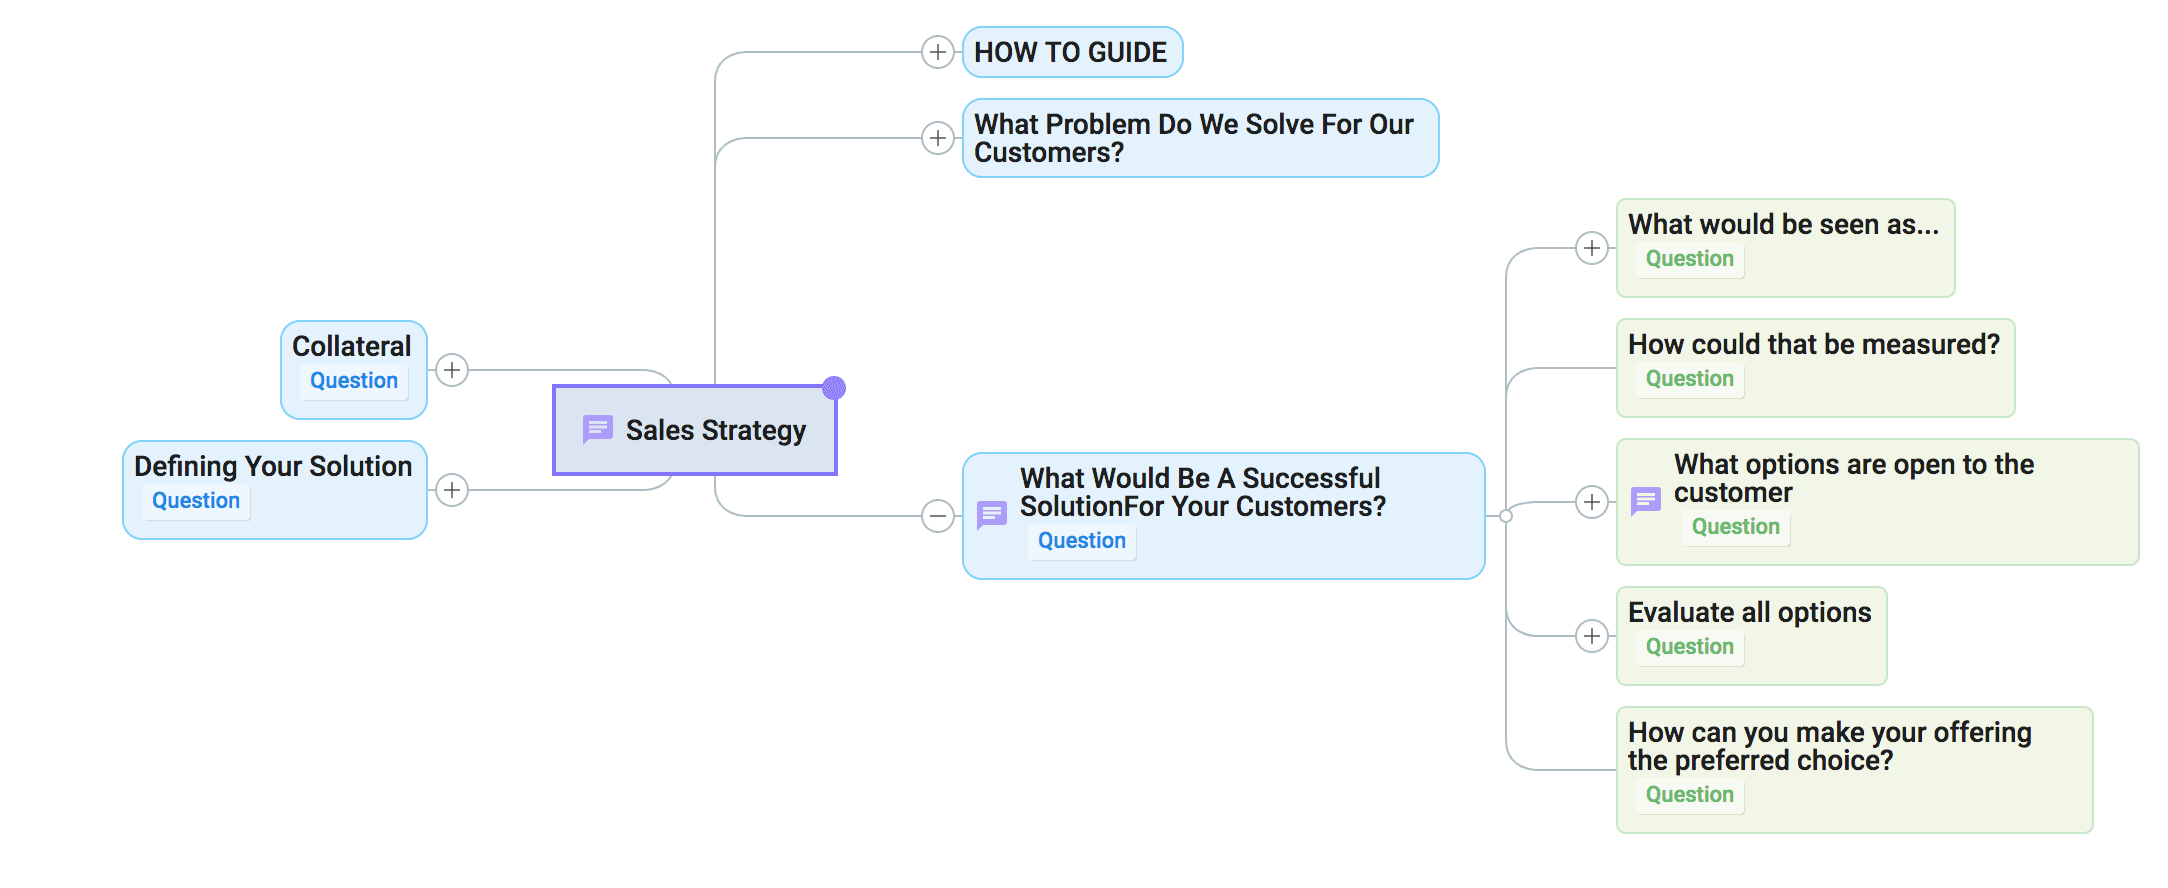Click the purple handle dot on Sales Strategy
Image resolution: width=2168 pixels, height=888 pixels.
point(834,388)
